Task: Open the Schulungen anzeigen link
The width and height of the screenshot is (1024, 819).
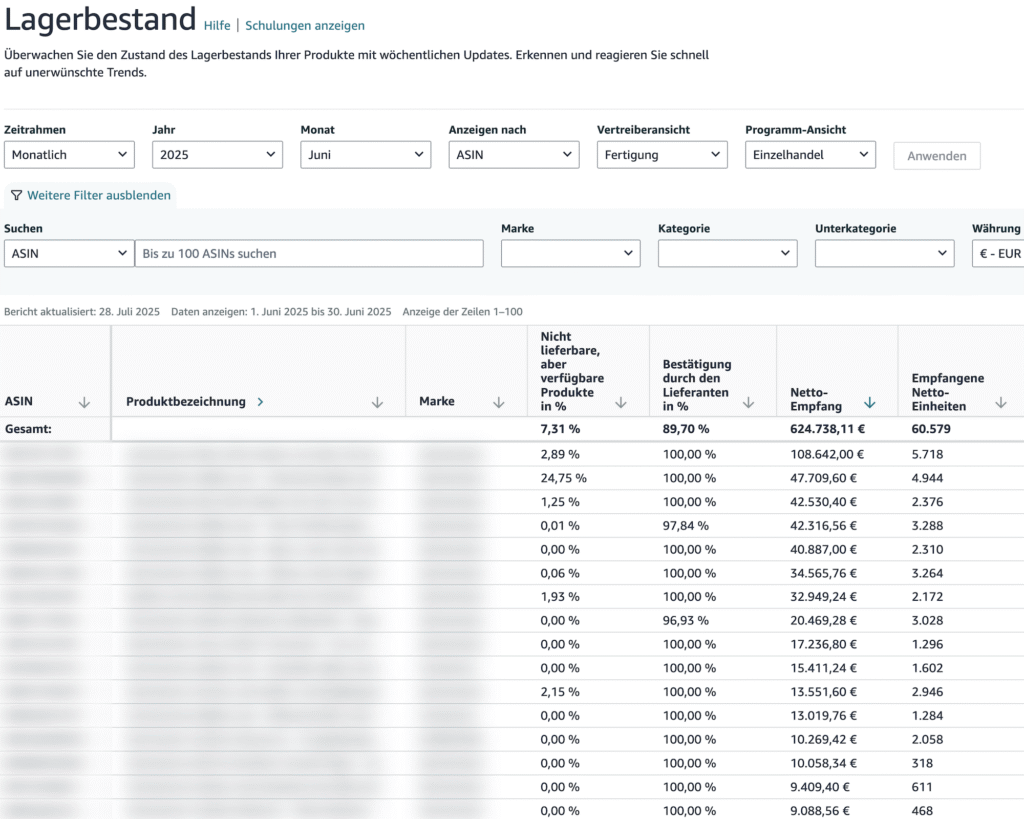Action: pos(305,26)
